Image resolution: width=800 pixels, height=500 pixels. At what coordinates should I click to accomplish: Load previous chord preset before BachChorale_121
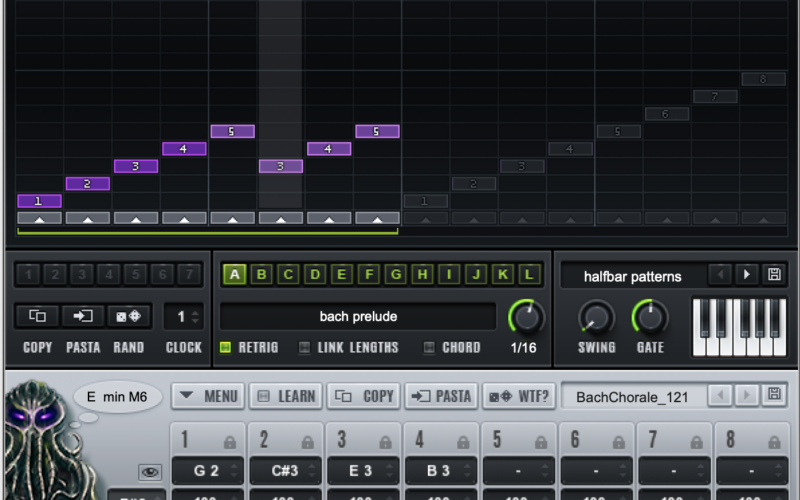[x=720, y=395]
